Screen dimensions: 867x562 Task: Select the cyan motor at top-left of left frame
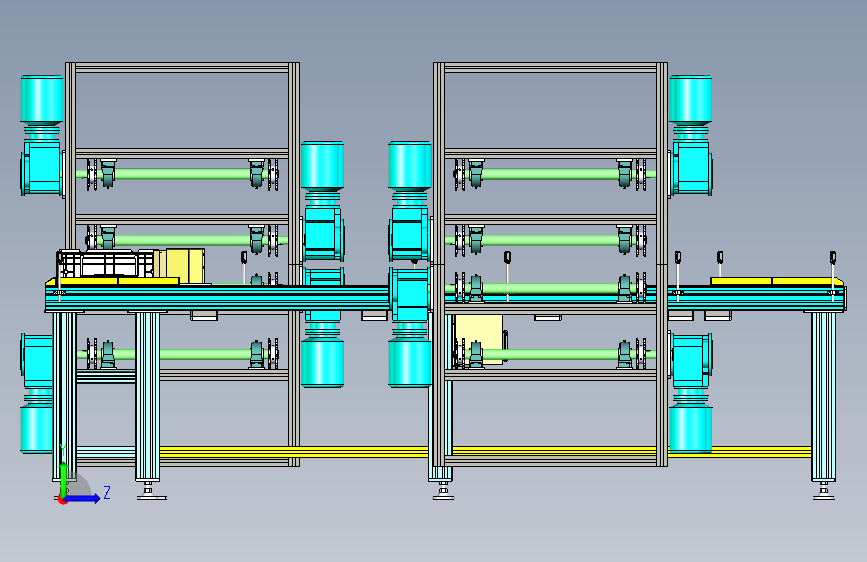tap(41, 135)
